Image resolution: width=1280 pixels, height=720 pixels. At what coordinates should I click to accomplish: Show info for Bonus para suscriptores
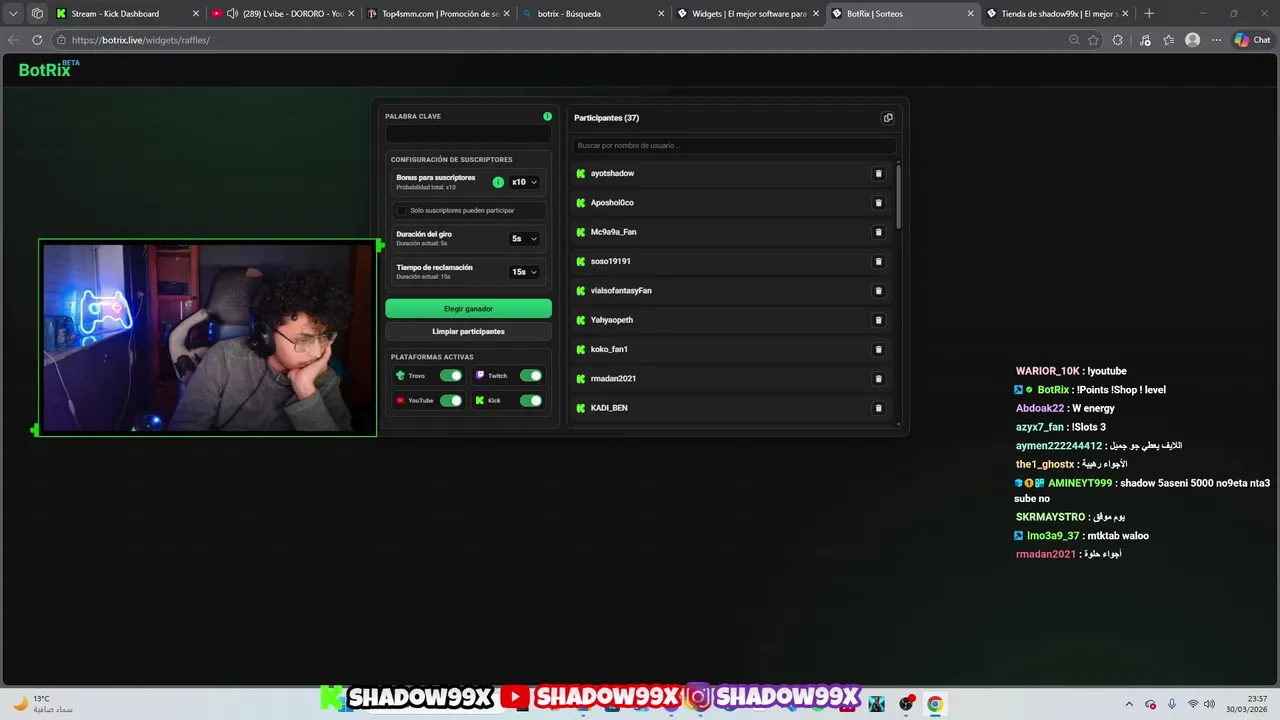tap(498, 182)
